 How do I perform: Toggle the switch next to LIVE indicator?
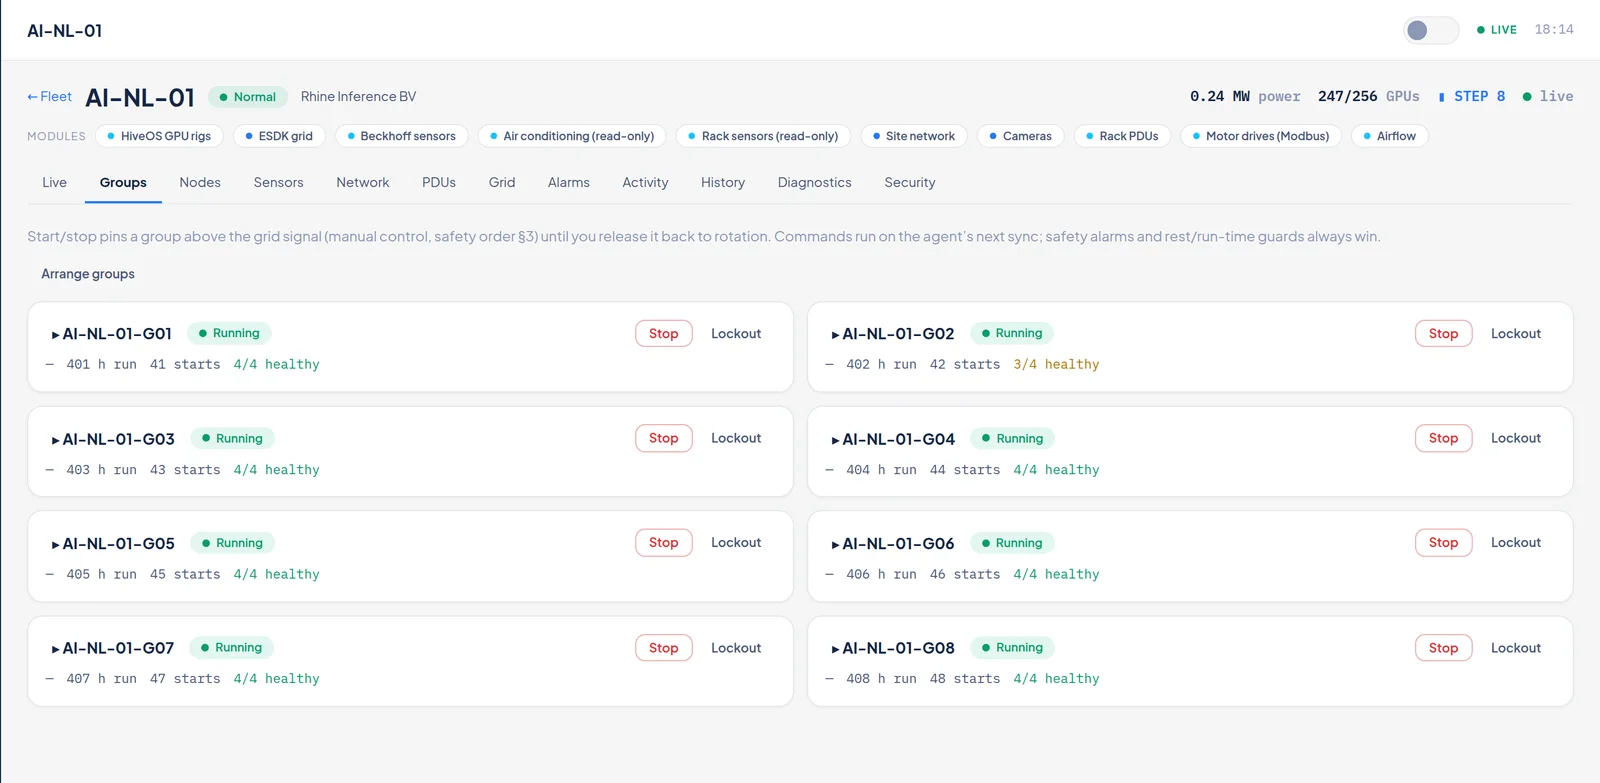click(x=1431, y=30)
